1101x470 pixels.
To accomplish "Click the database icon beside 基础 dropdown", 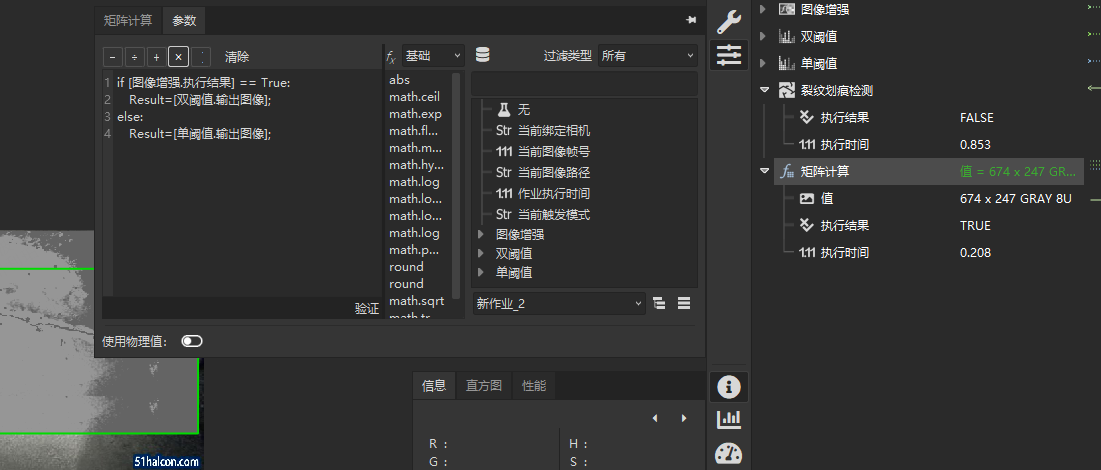I will 483,56.
